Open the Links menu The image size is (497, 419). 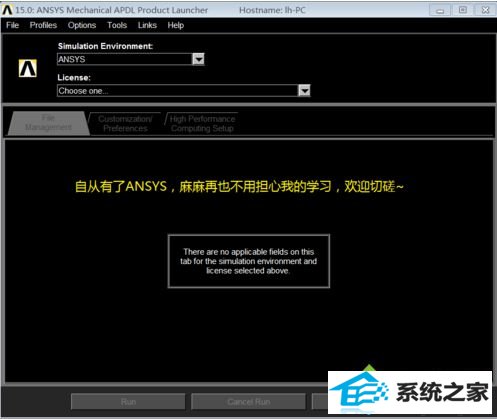point(147,25)
